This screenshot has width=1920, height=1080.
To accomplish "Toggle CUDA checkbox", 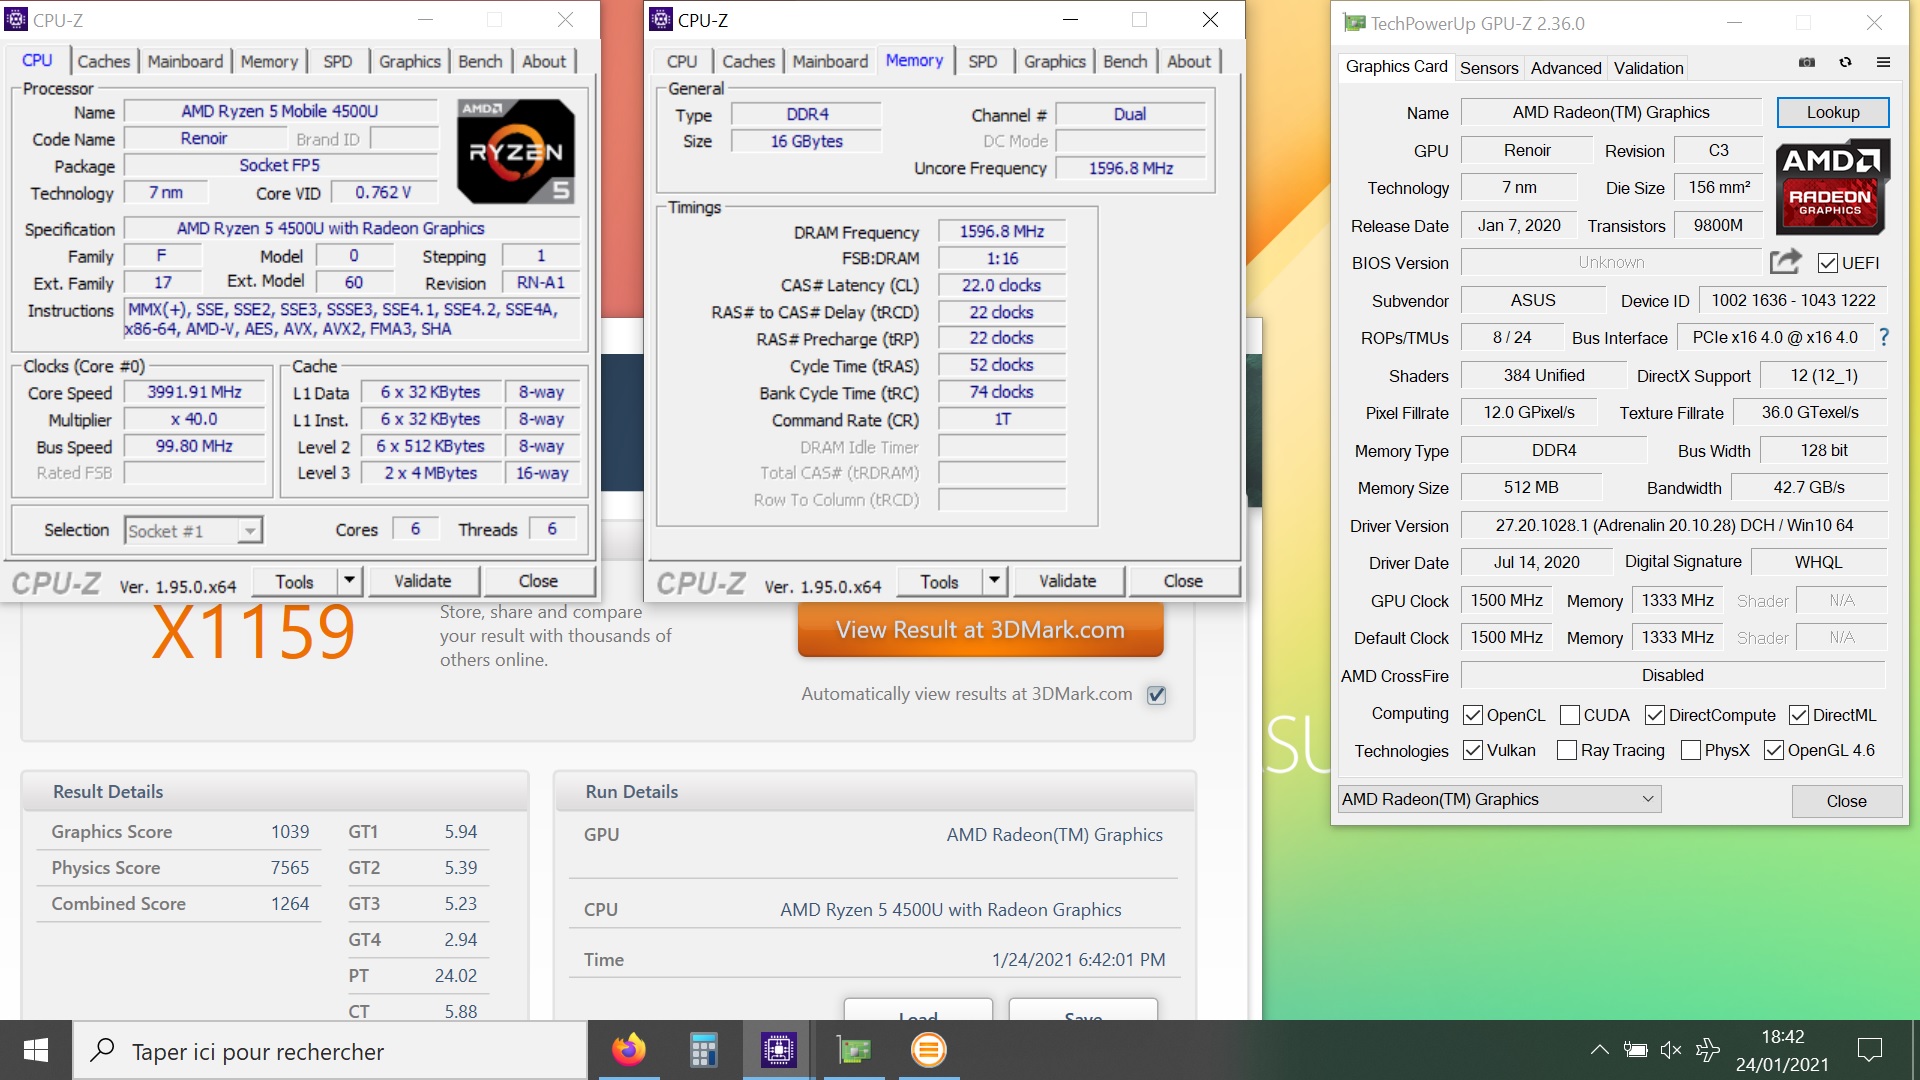I will point(1570,715).
